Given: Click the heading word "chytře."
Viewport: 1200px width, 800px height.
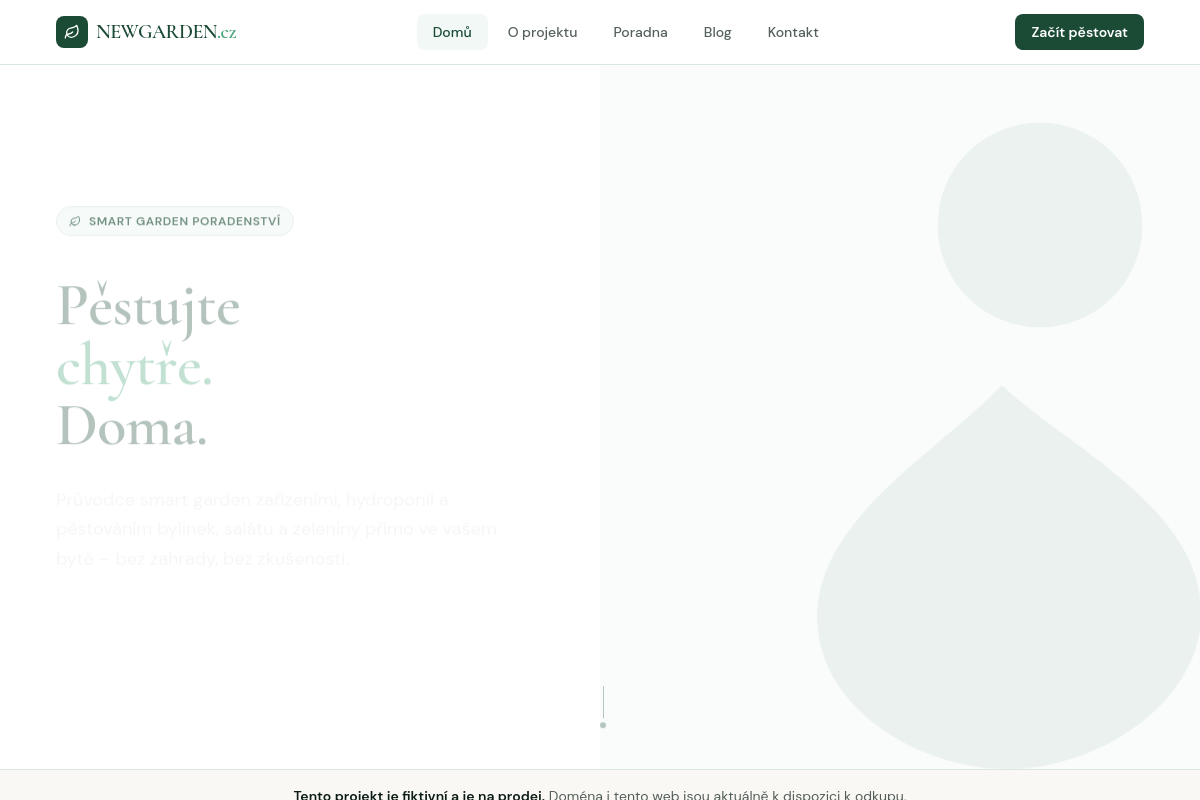Looking at the screenshot, I should pos(135,367).
